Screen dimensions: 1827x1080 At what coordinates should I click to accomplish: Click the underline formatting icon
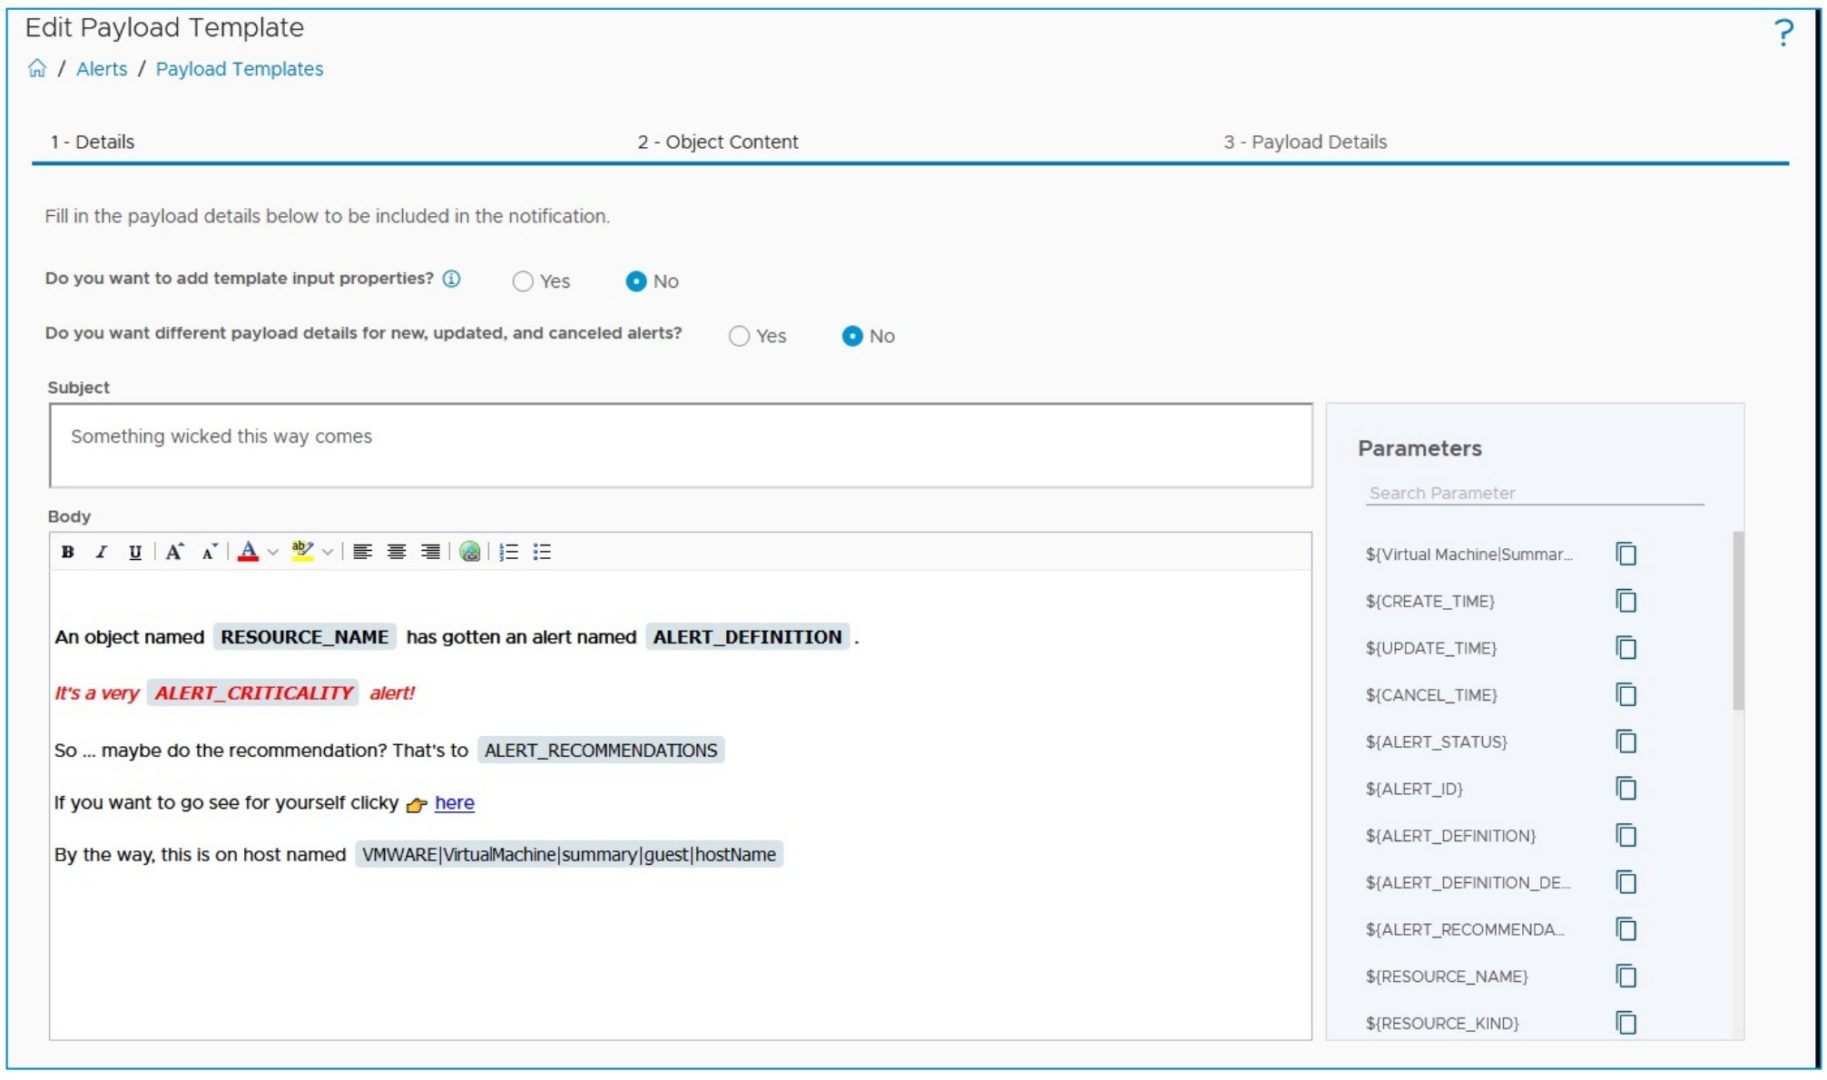pyautogui.click(x=135, y=552)
